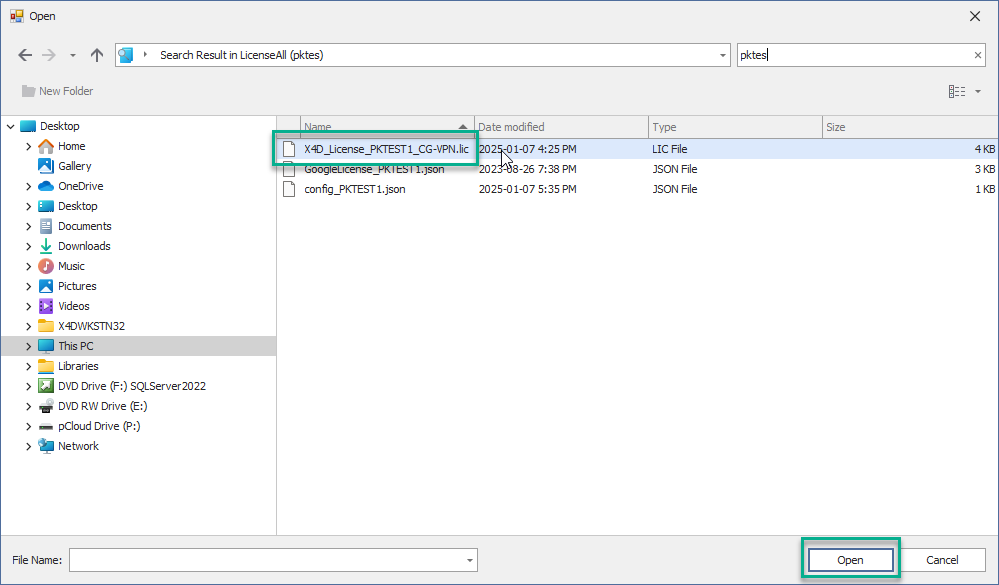The width and height of the screenshot is (999, 585).
Task: Click the Back navigation arrow
Action: [25, 55]
